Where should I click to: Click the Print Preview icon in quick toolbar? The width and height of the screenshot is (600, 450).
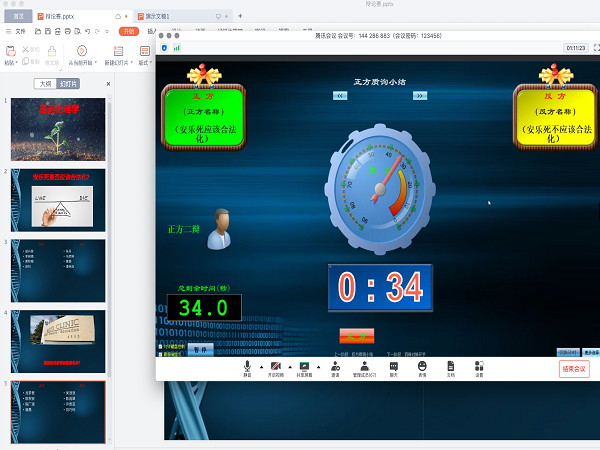pos(78,31)
